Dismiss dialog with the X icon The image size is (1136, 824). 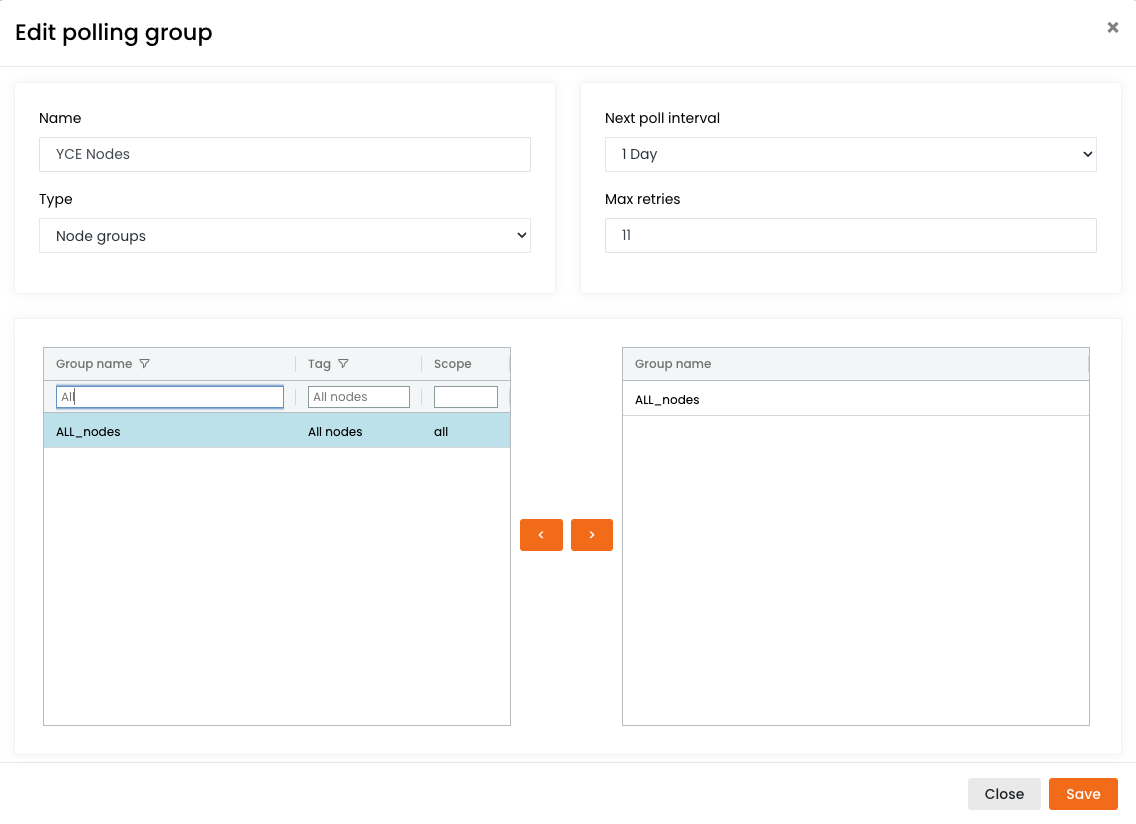coord(1112,28)
